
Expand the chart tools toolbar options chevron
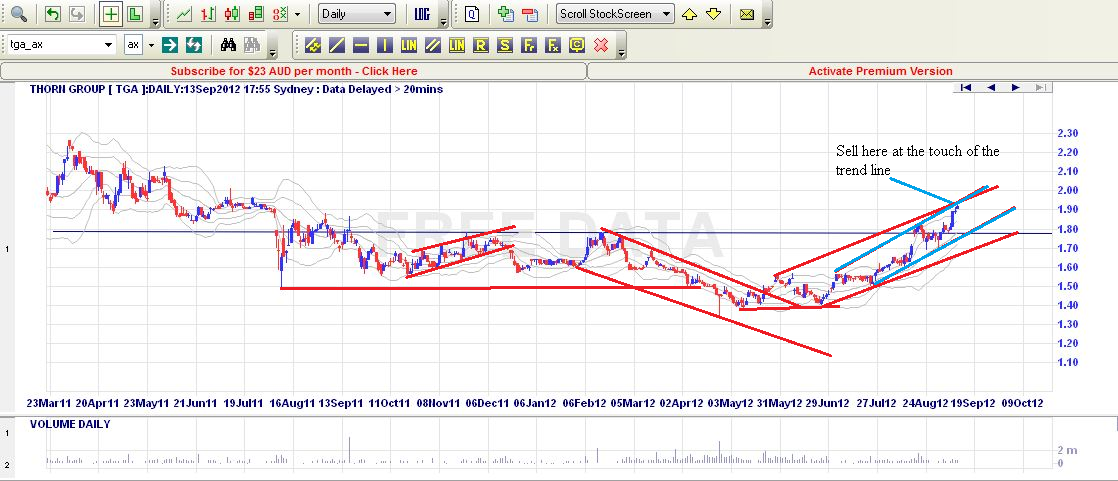click(156, 21)
